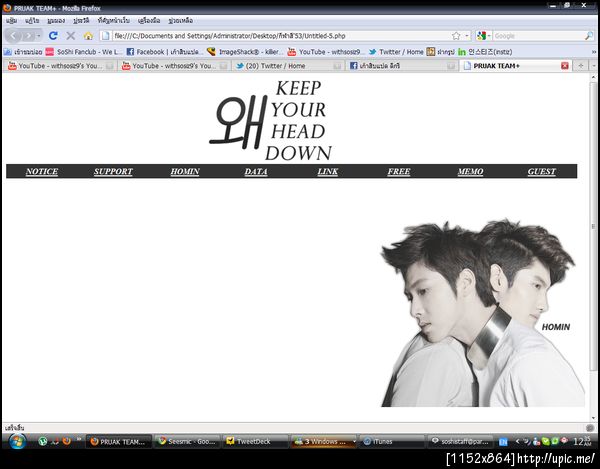The width and height of the screenshot is (600, 469).
Task: Open the Korean instiz bookmark
Action: (x=485, y=52)
